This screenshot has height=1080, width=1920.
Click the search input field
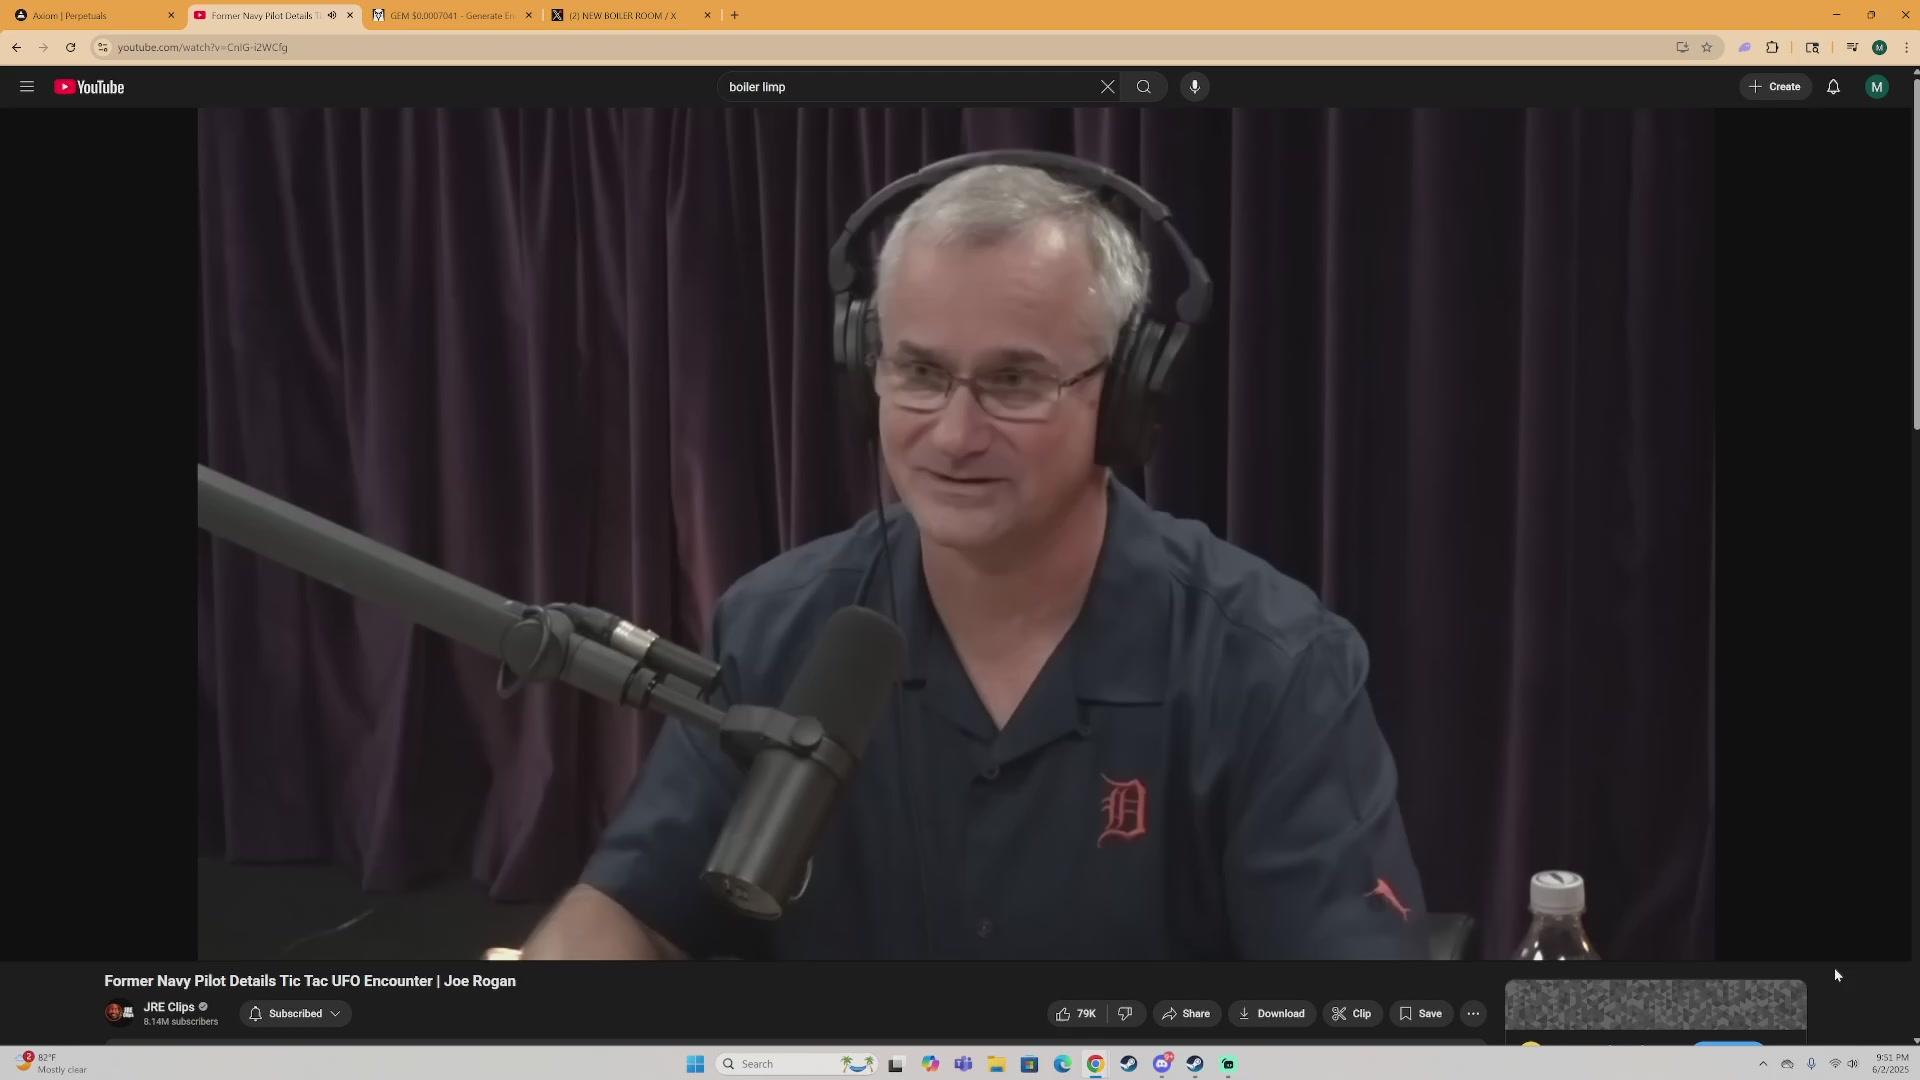point(900,87)
